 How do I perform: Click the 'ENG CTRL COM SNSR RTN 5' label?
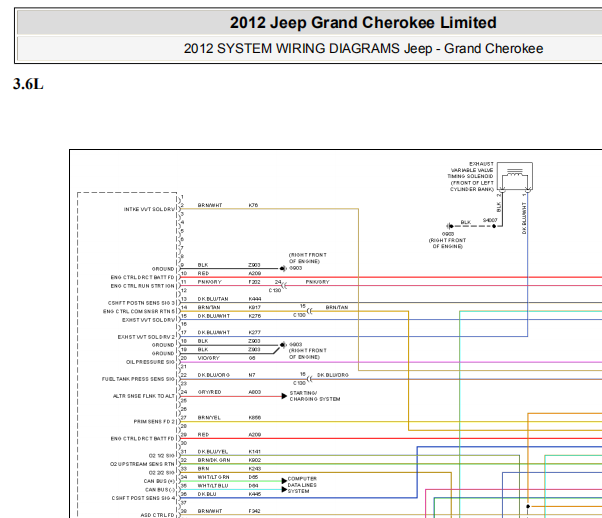tap(139, 311)
